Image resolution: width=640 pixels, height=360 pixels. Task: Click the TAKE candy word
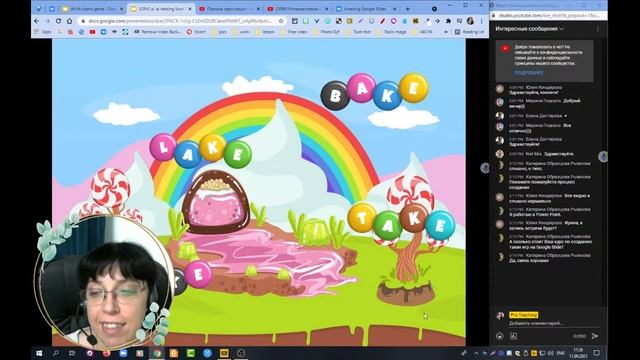point(401,221)
